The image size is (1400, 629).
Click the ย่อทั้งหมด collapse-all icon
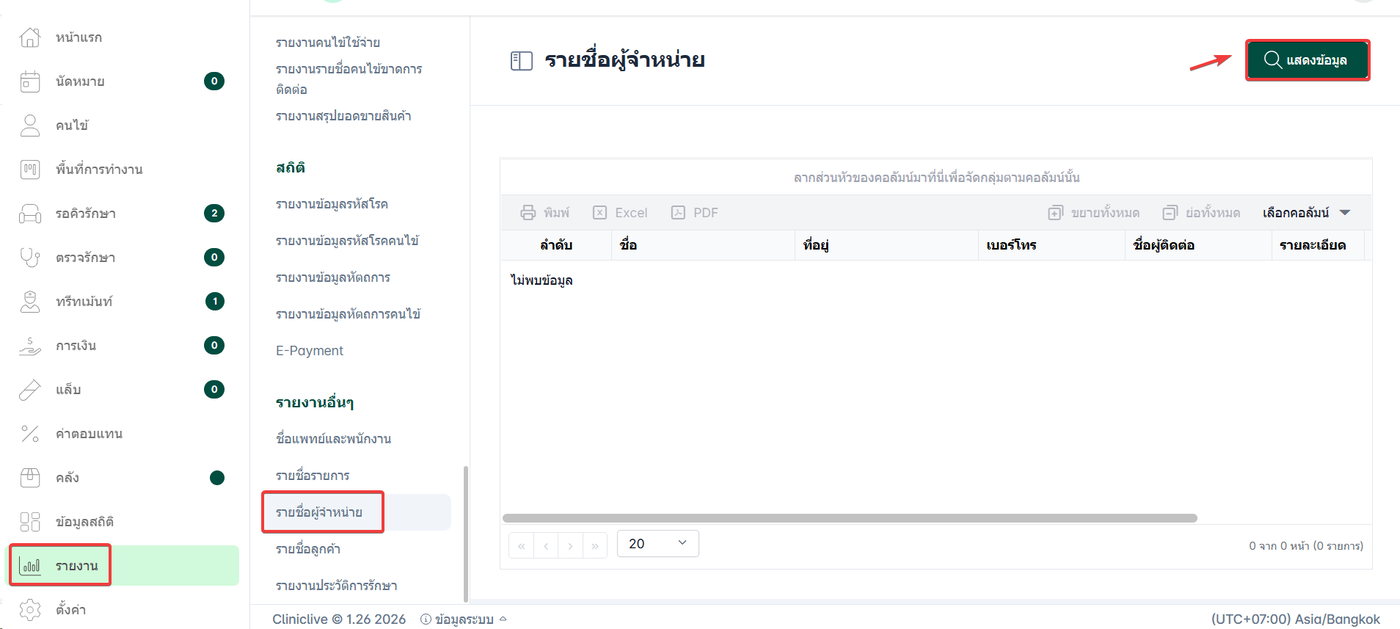[1171, 213]
